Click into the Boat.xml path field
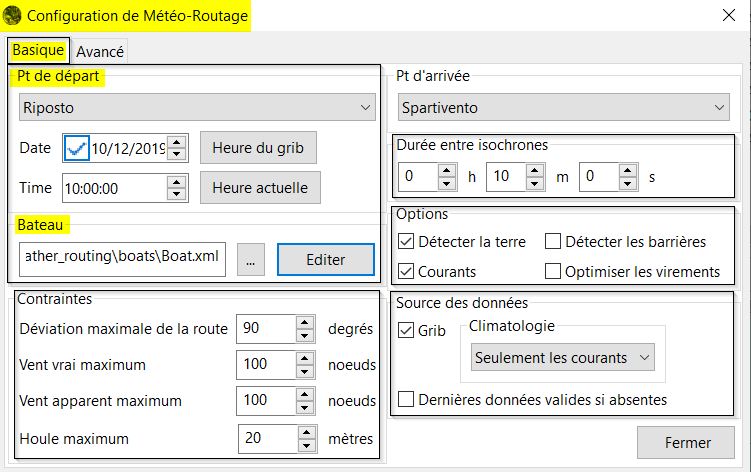The width and height of the screenshot is (751, 472). 122,259
